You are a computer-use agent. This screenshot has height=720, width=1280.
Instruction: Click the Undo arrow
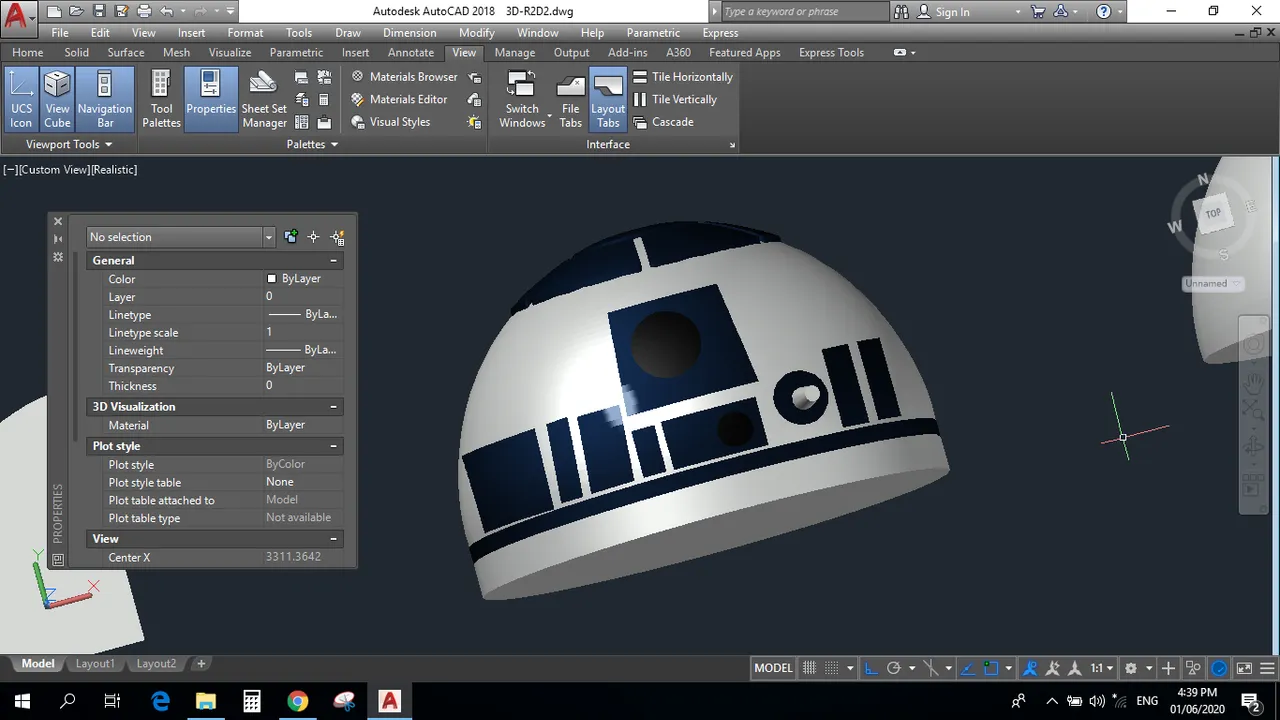pos(166,12)
